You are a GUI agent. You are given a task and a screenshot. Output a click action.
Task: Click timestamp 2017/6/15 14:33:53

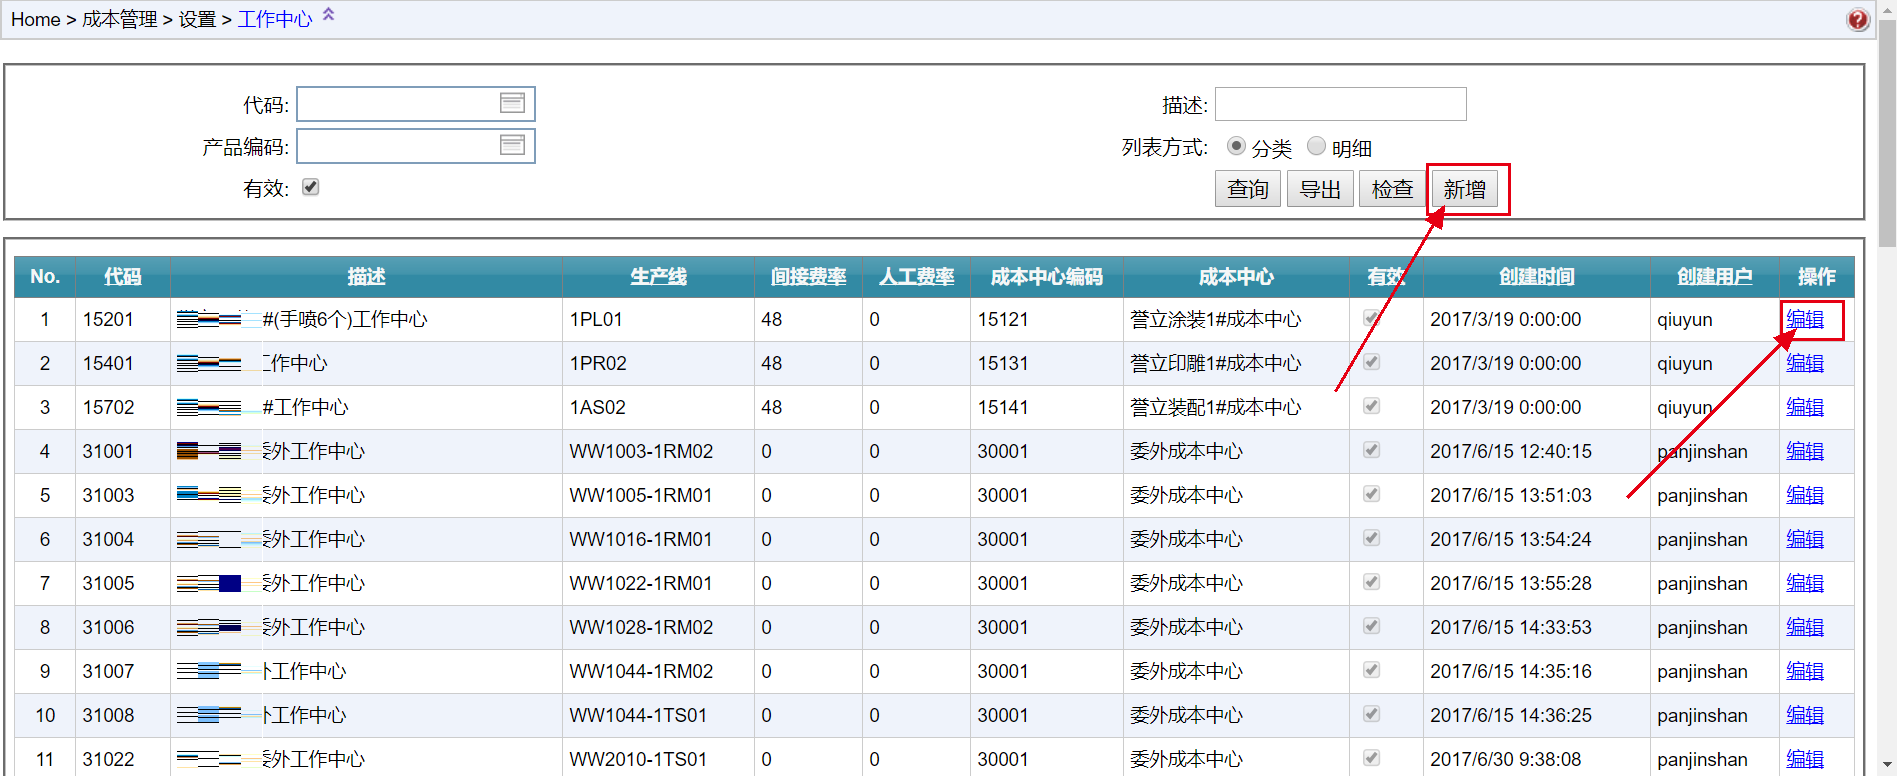pos(1511,627)
